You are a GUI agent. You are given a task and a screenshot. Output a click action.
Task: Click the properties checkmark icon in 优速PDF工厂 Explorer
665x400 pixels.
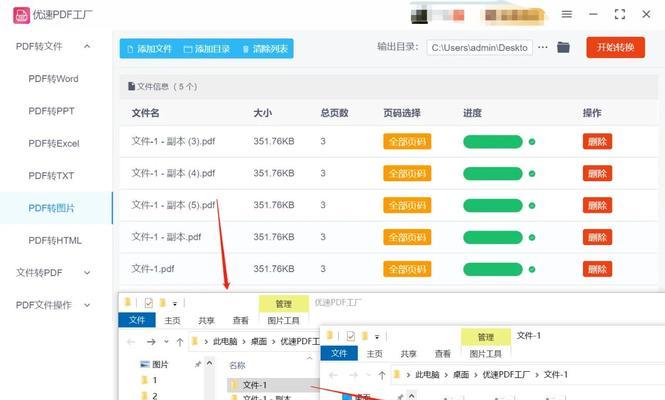[x=148, y=302]
